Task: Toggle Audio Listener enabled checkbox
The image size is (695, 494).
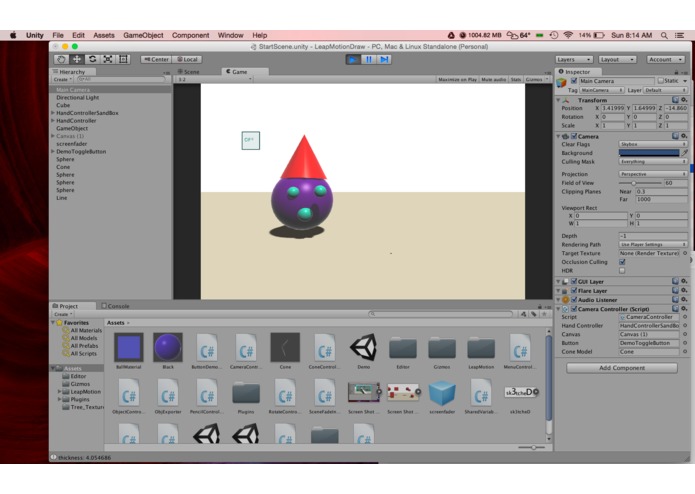Action: pos(574,300)
